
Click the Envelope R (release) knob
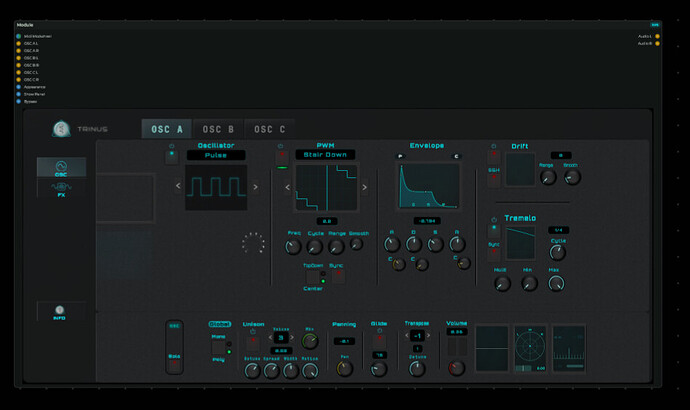coord(457,244)
